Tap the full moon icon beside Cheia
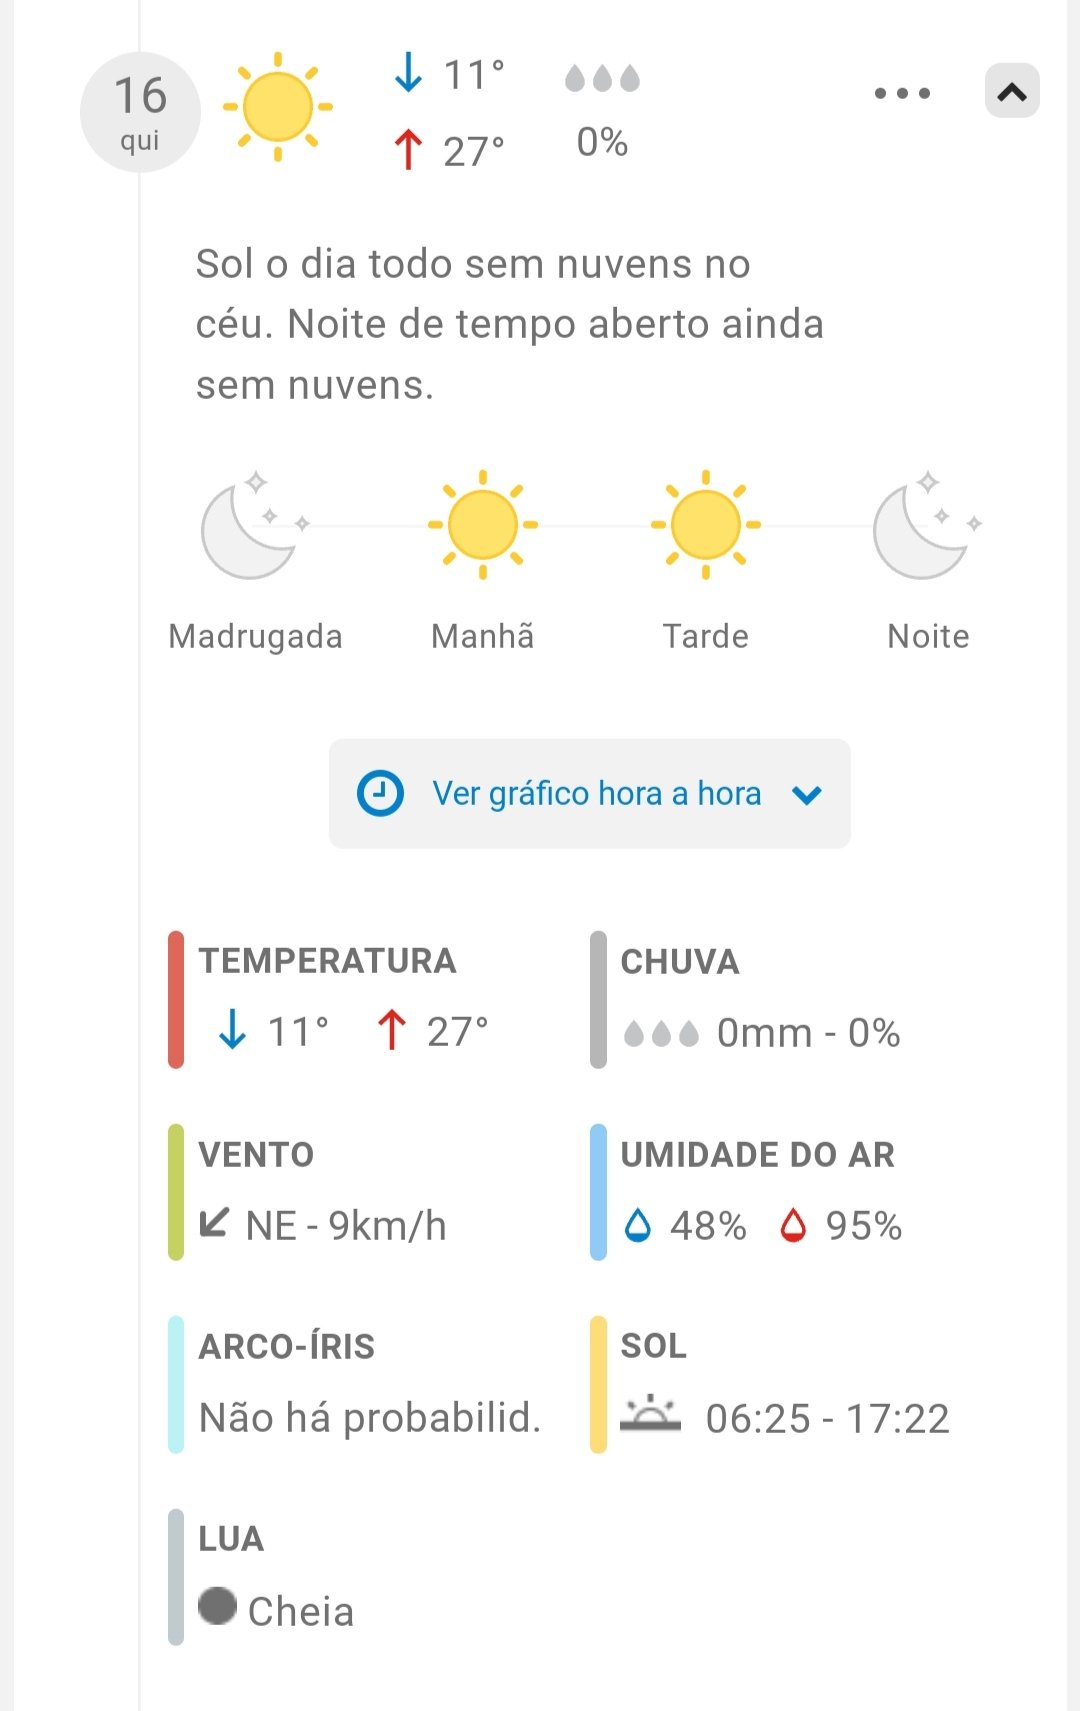 [x=217, y=1606]
